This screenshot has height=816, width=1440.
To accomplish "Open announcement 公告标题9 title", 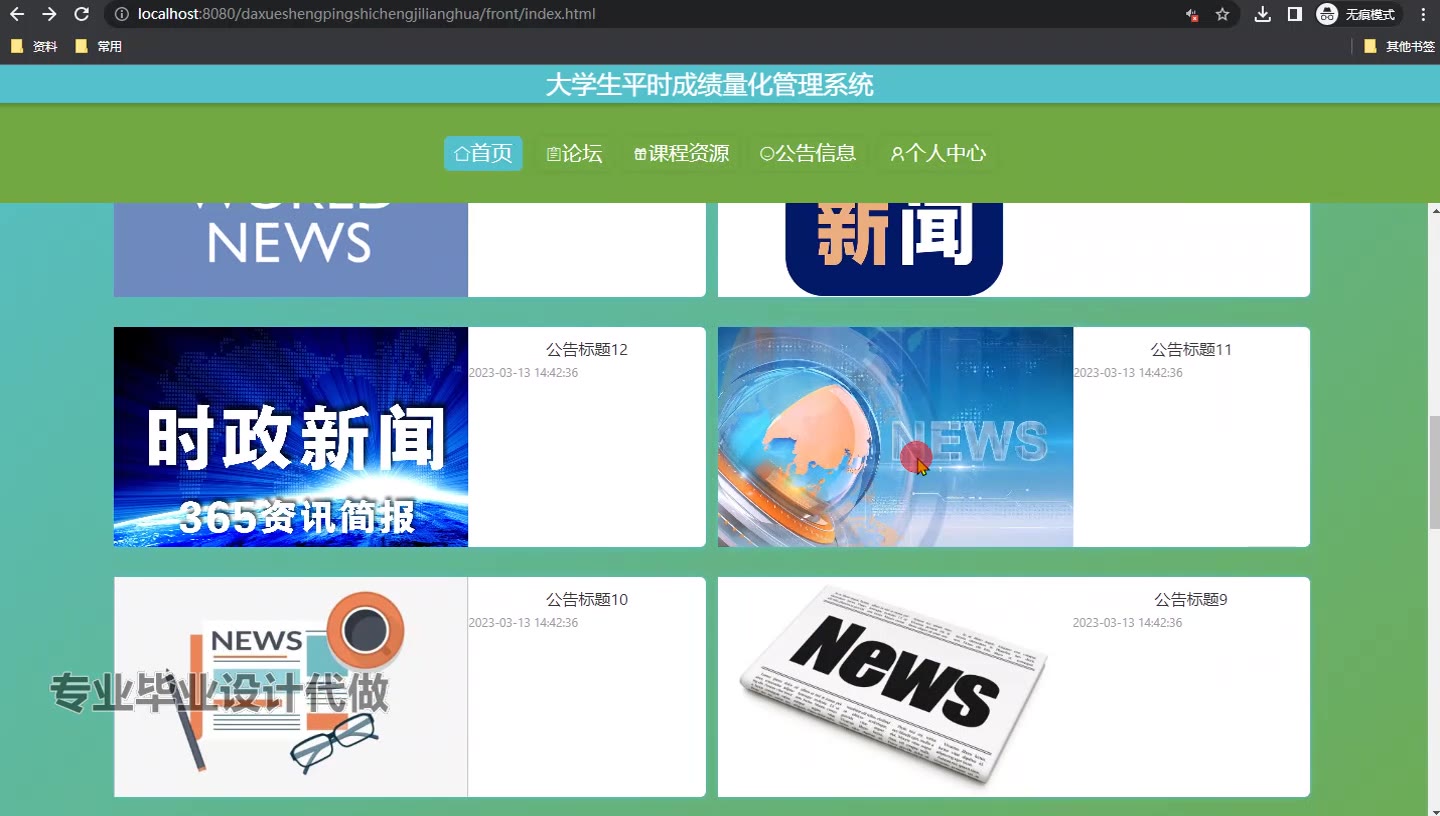I will (1191, 599).
